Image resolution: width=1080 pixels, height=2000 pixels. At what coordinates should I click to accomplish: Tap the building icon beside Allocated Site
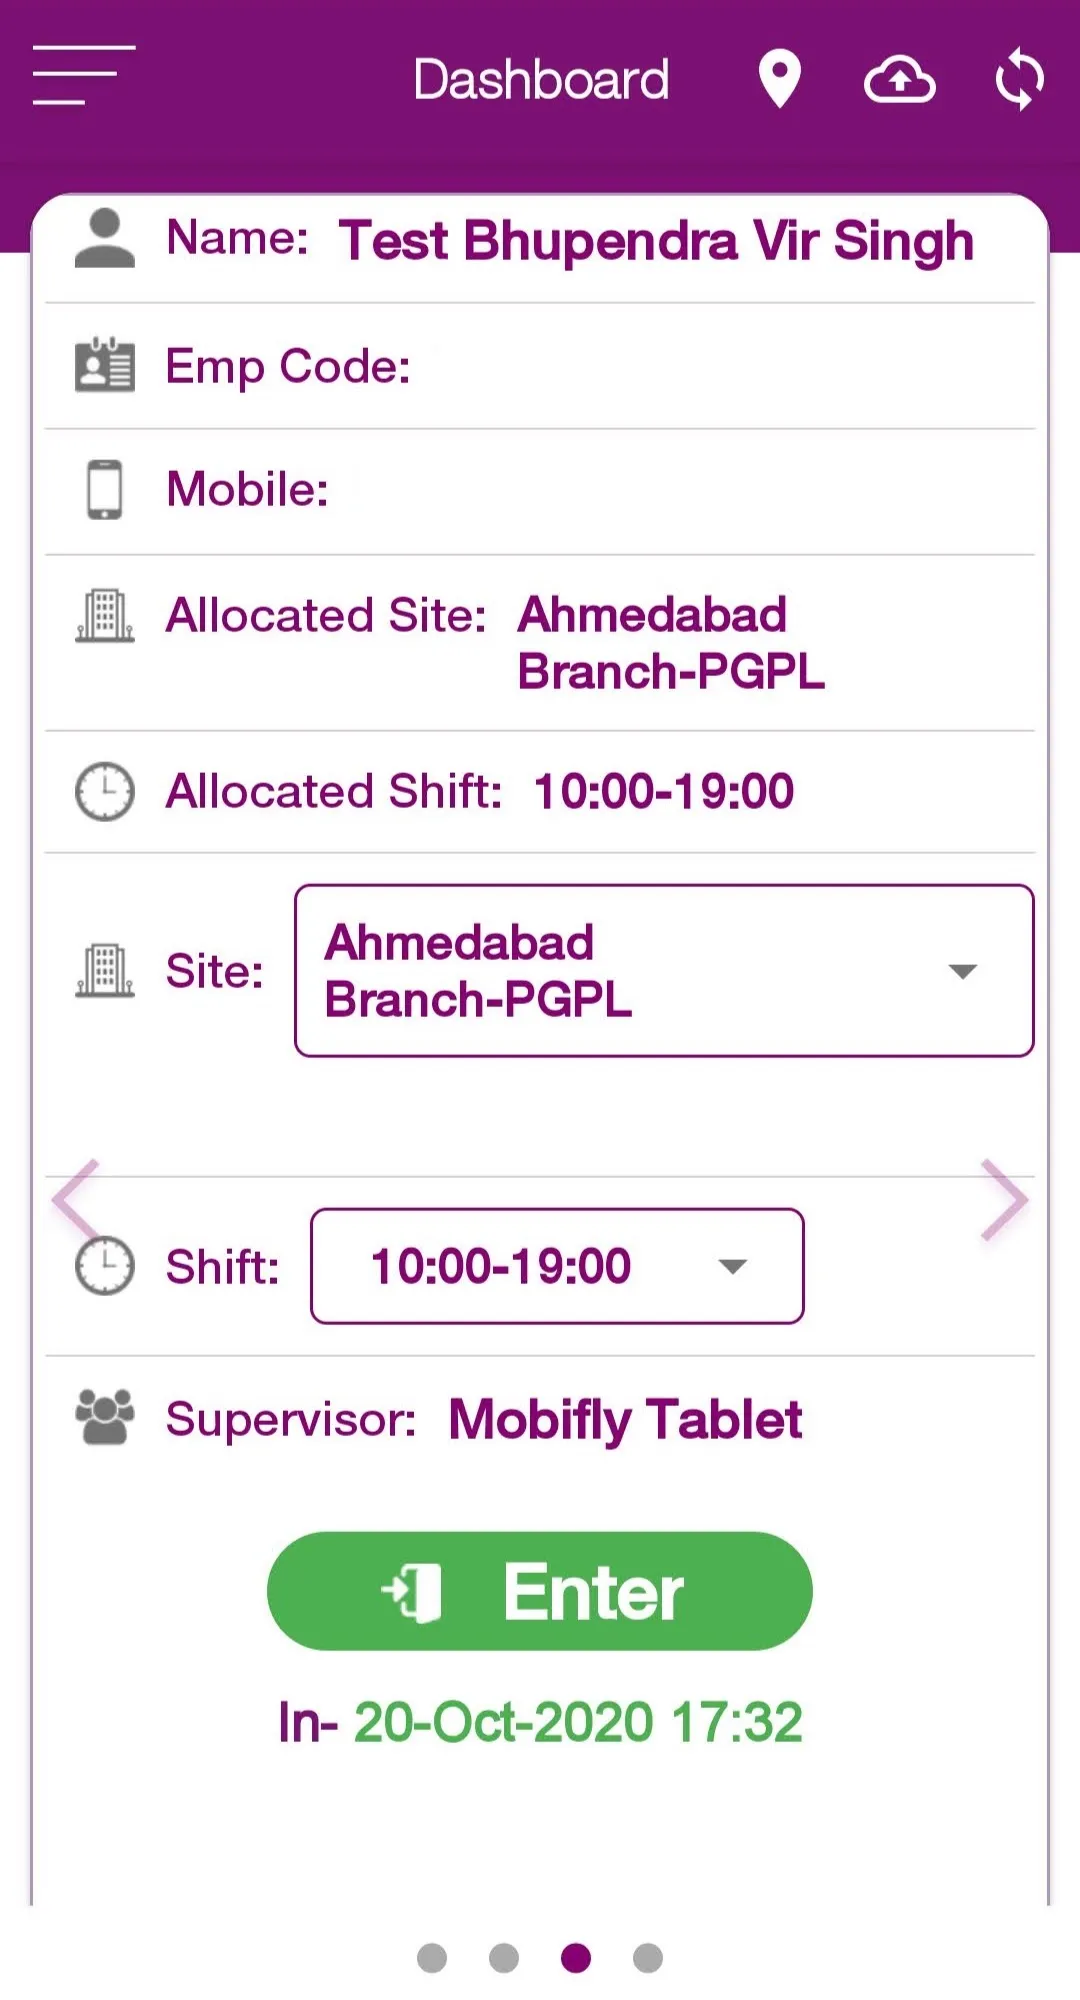tap(104, 615)
